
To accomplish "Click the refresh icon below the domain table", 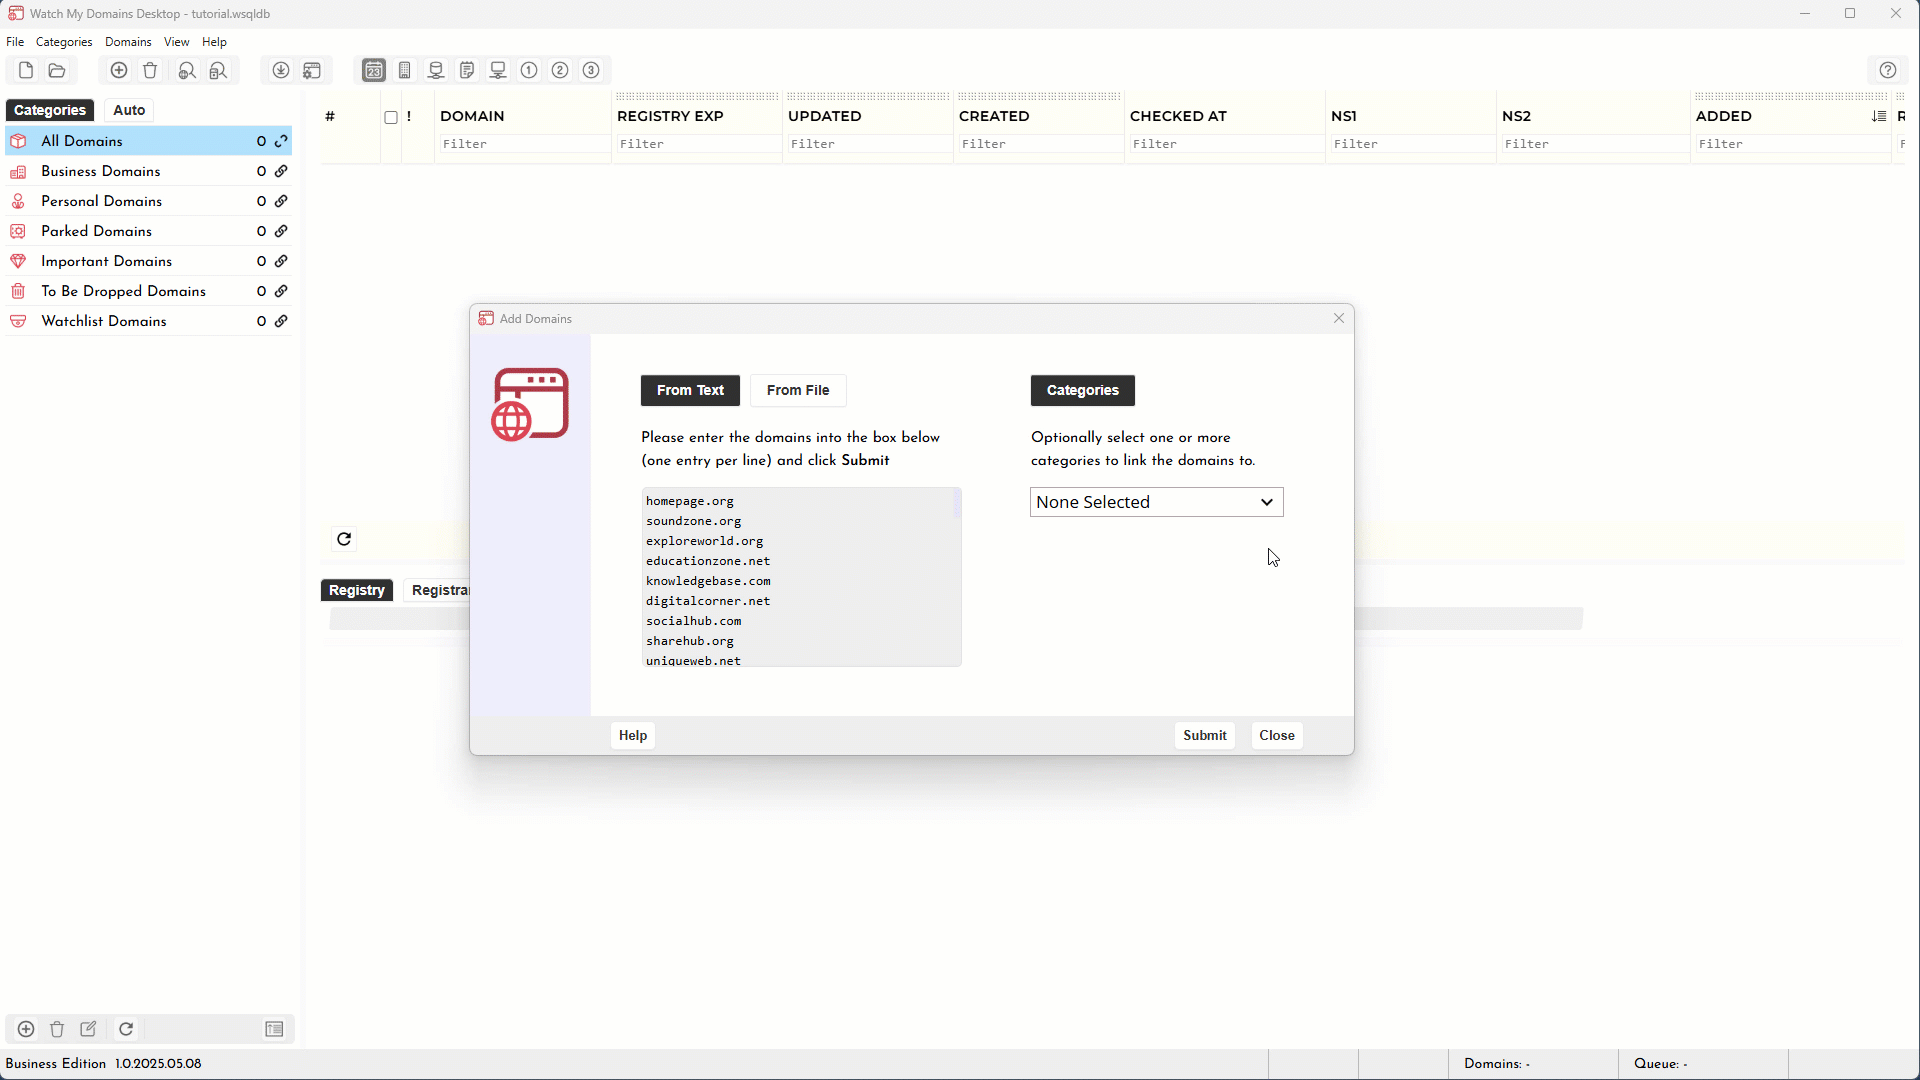I will pos(344,540).
